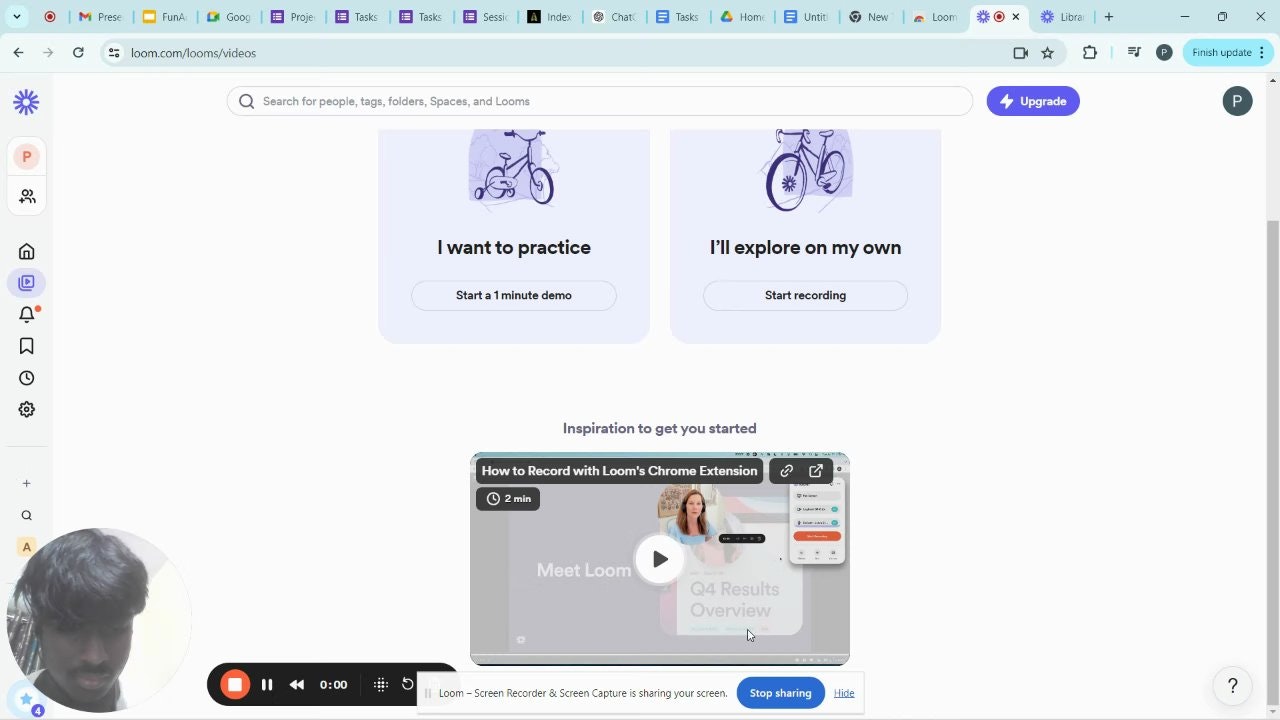Open the media control icon in Chrome toolbar

(x=1133, y=53)
